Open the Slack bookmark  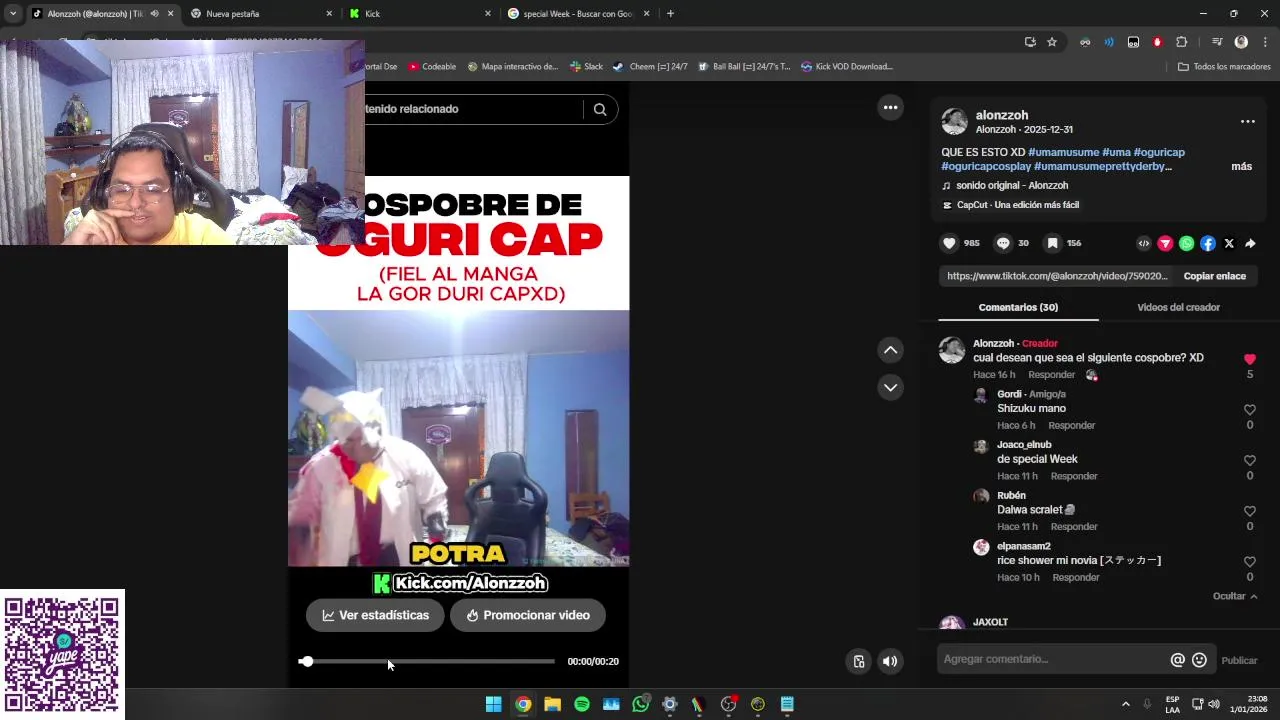point(586,67)
